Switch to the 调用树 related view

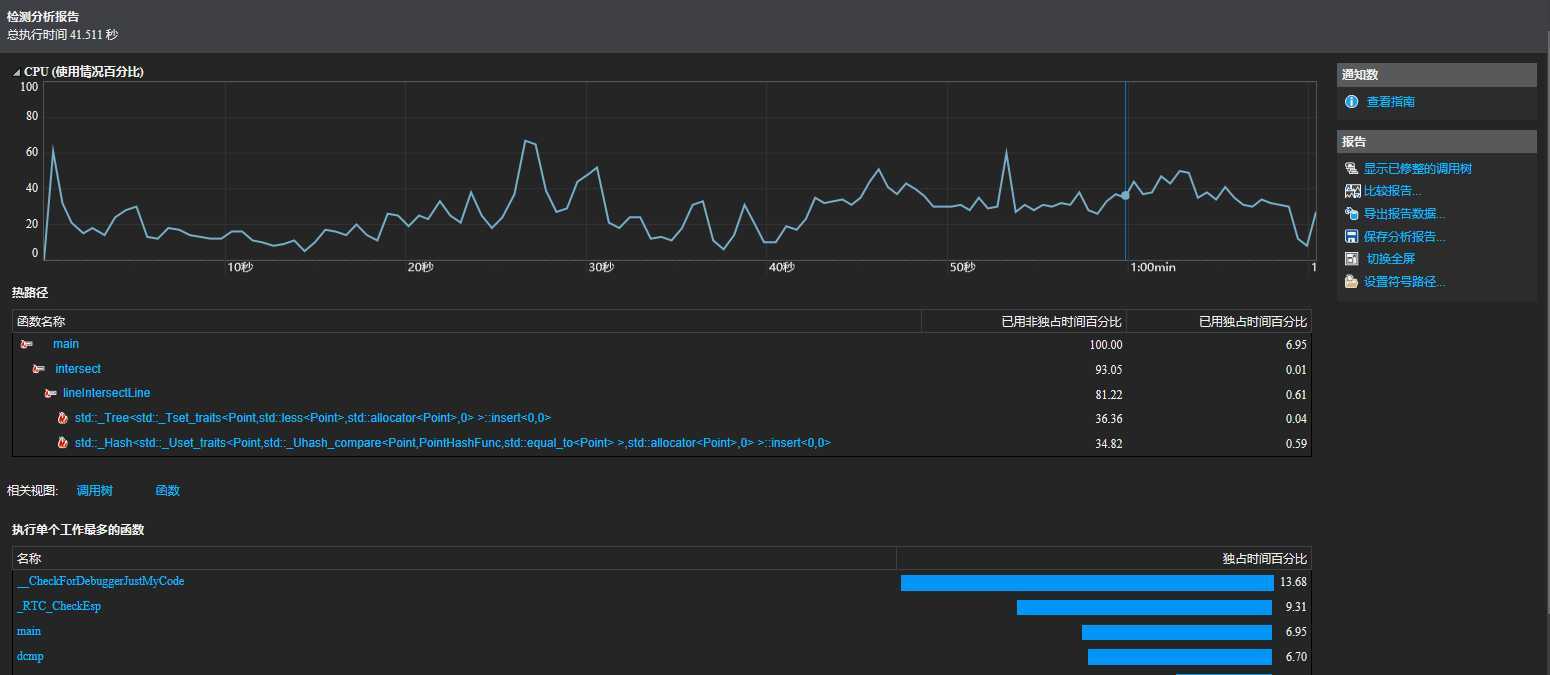point(95,491)
